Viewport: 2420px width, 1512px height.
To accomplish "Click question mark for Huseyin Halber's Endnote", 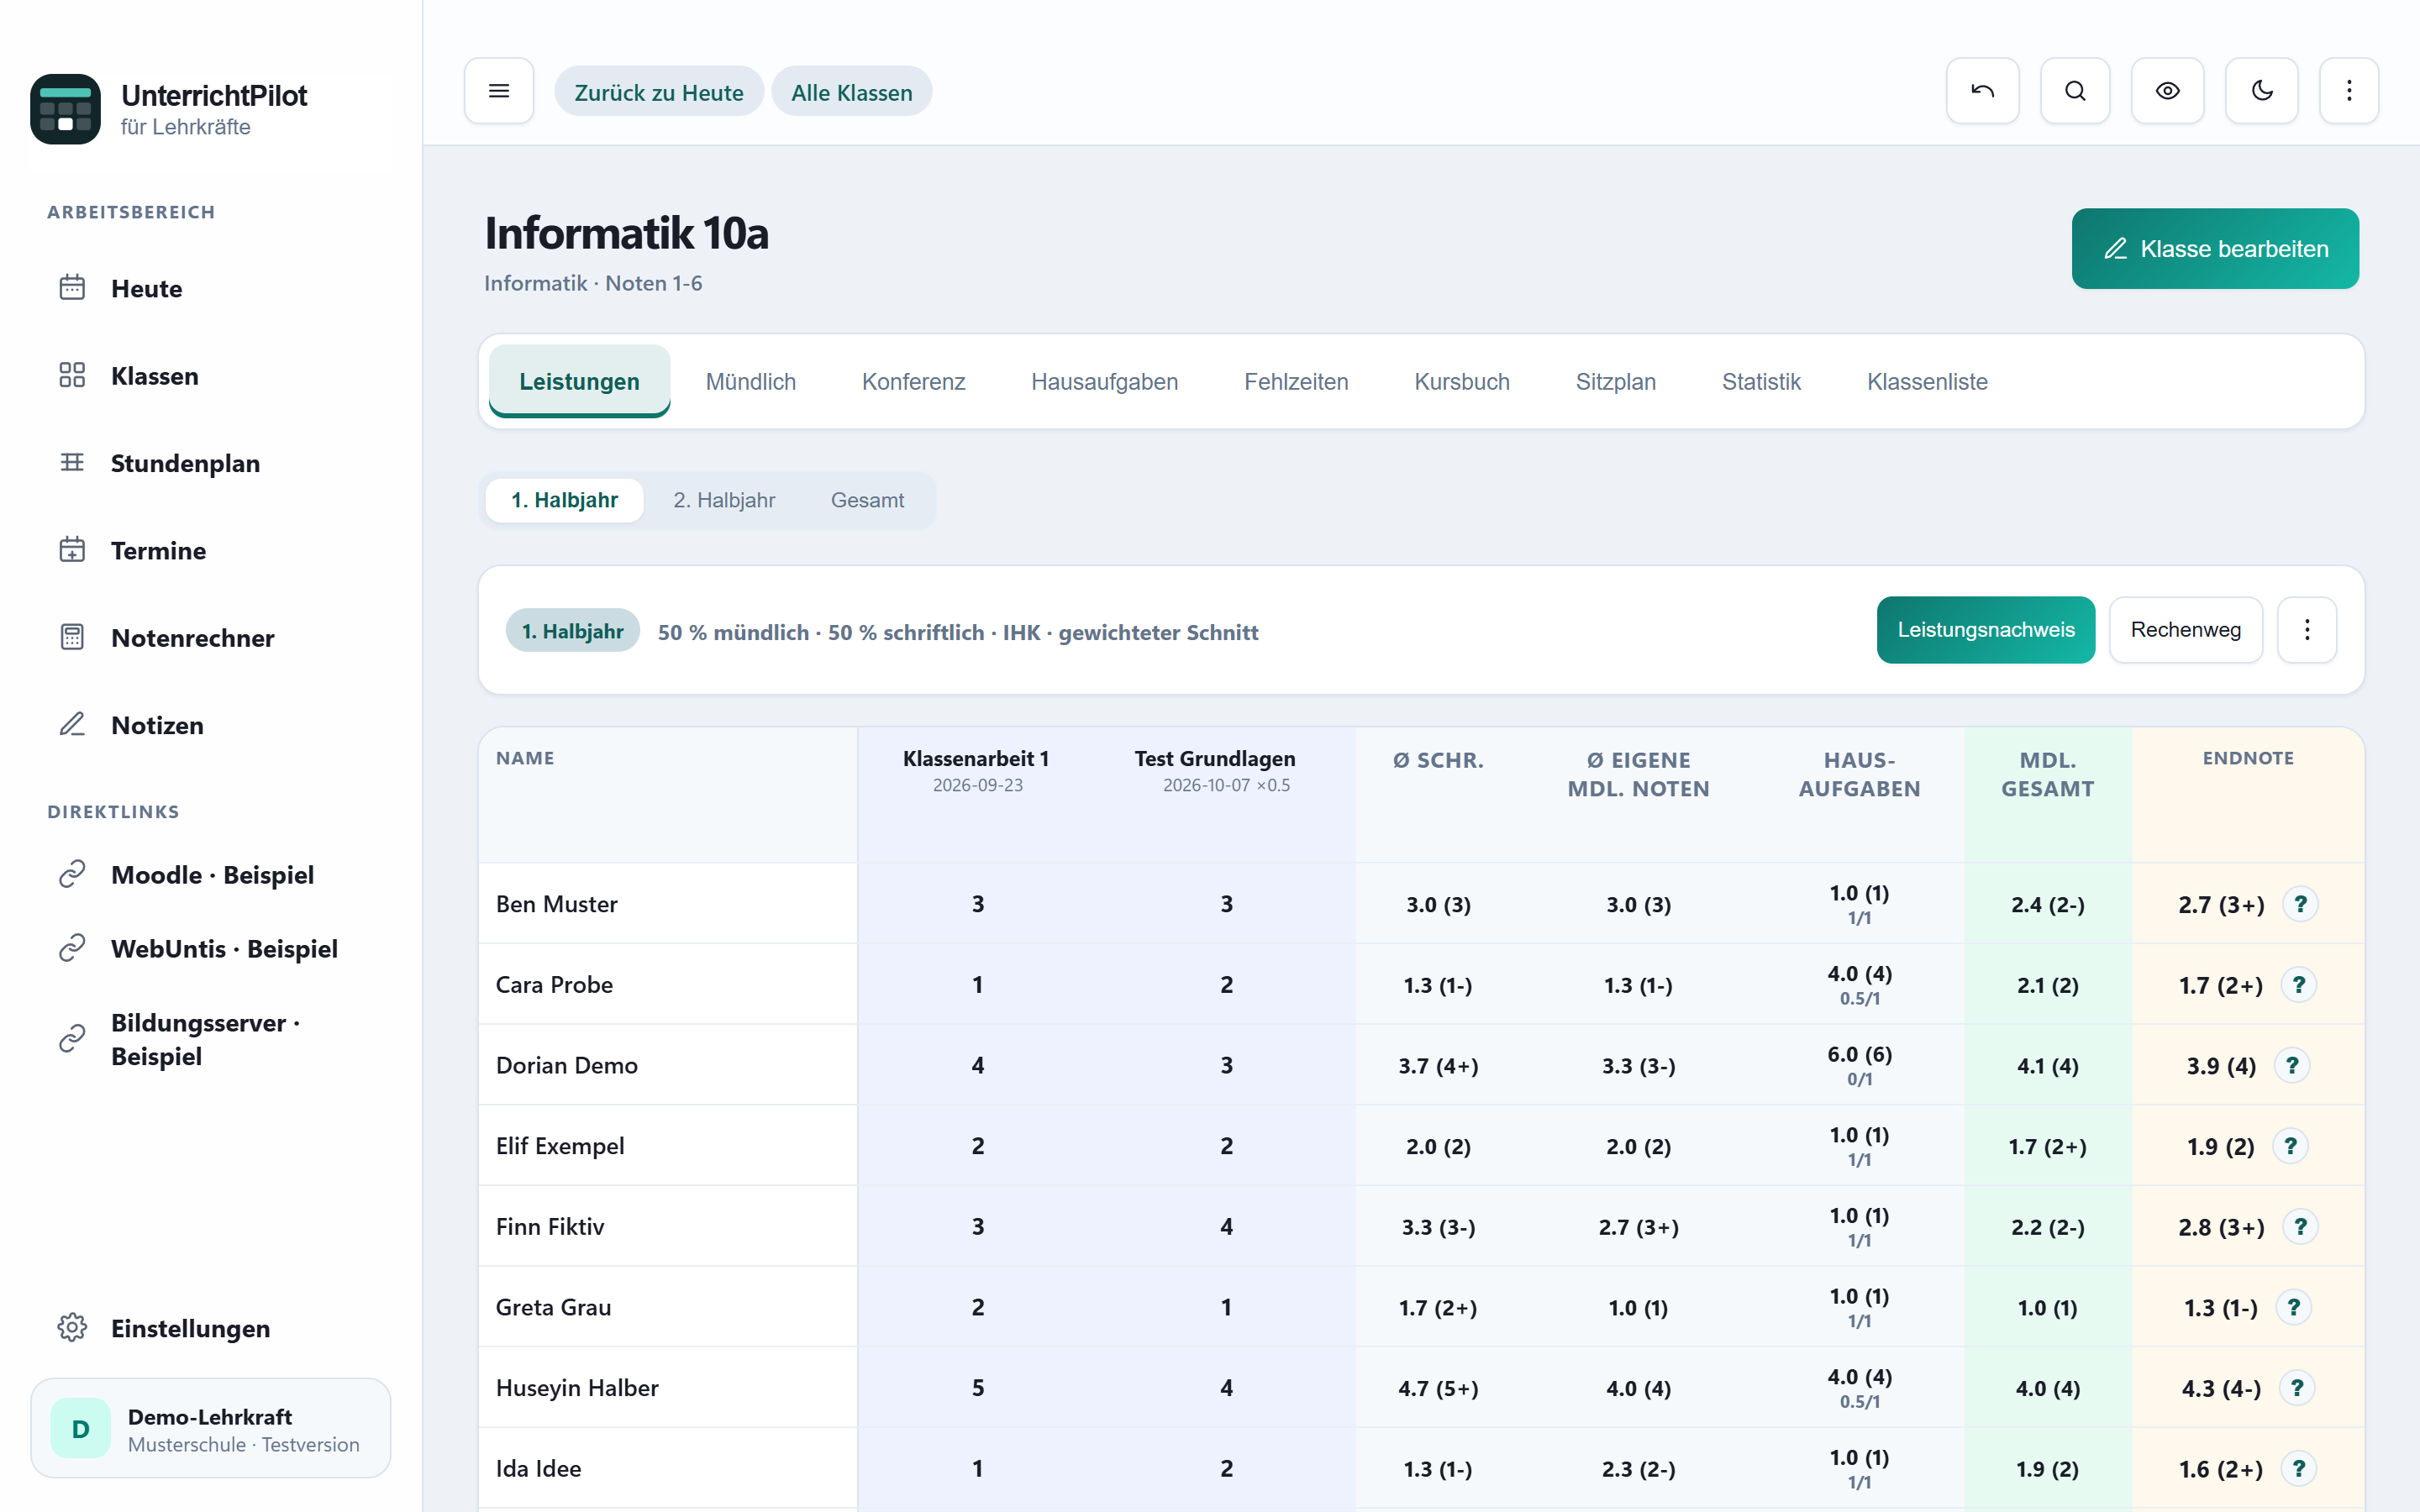I will [x=2297, y=1388].
